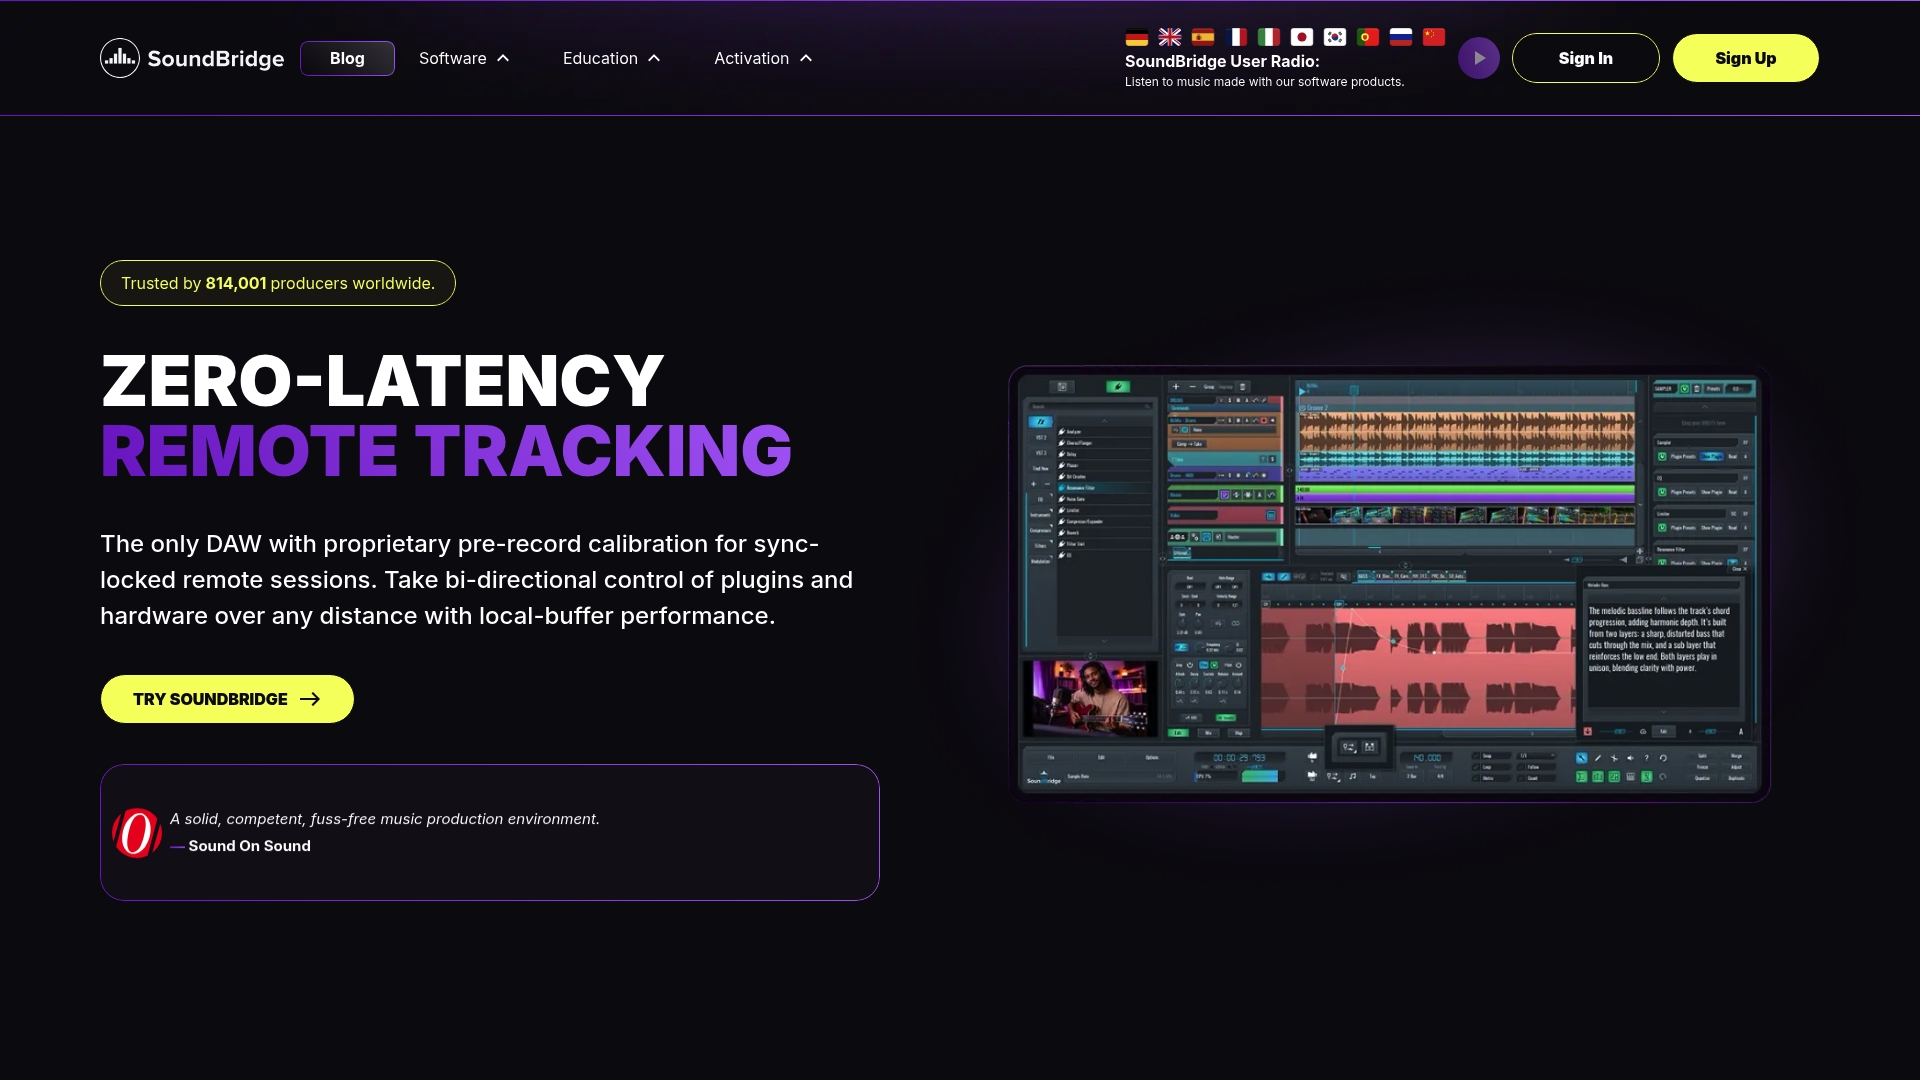This screenshot has height=1080, width=1920.
Task: Select the South Korean flag language option
Action: (x=1334, y=37)
